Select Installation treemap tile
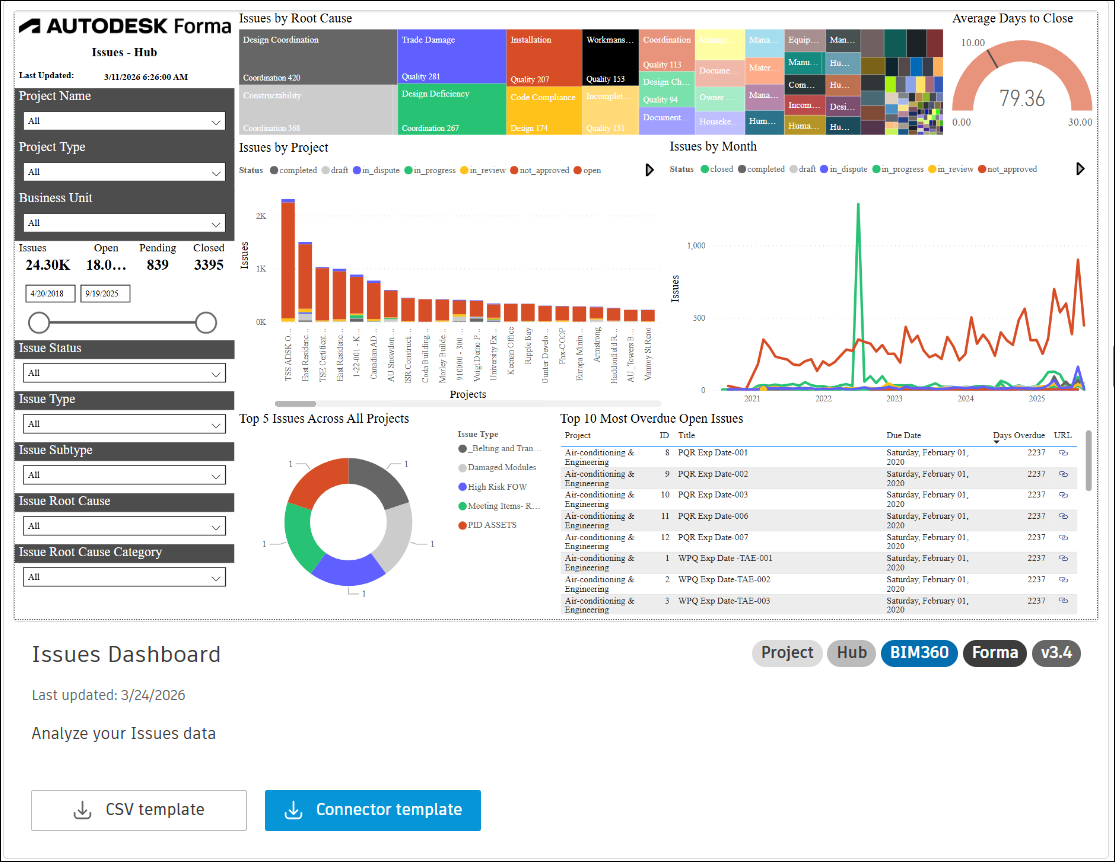The width and height of the screenshot is (1115, 862). (544, 58)
